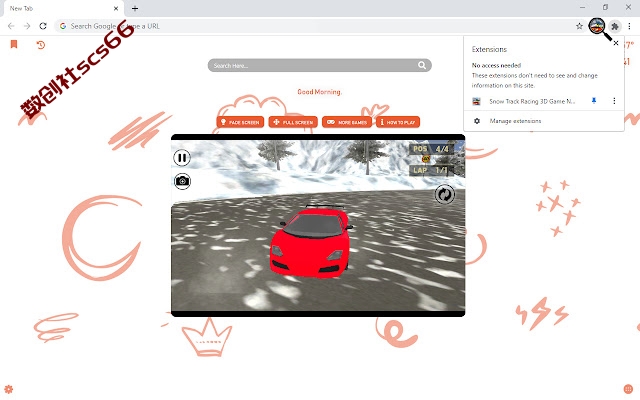The image size is (640, 400).
Task: Close the New Tab tab
Action: [116, 8]
